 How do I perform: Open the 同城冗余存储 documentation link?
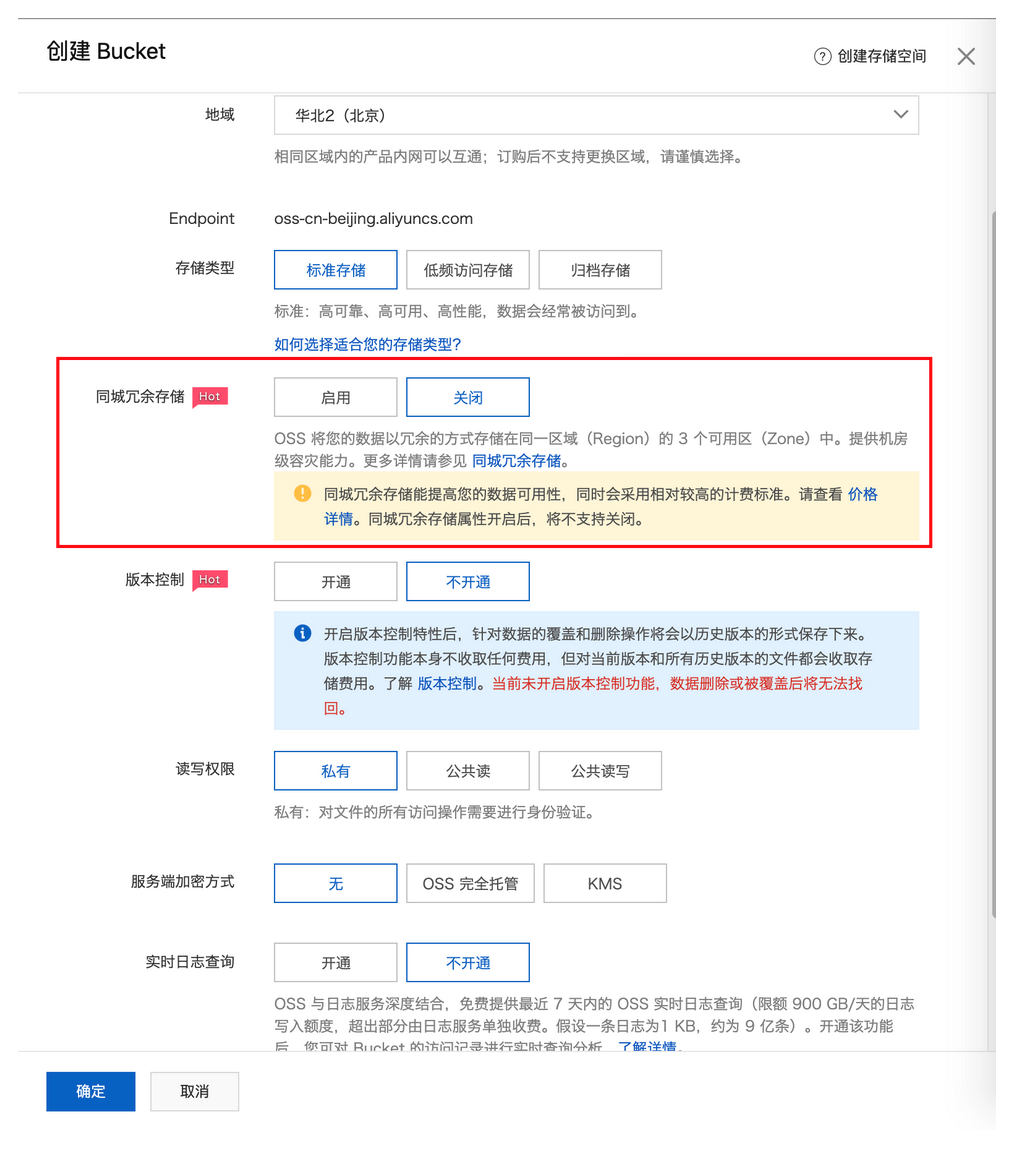point(517,461)
